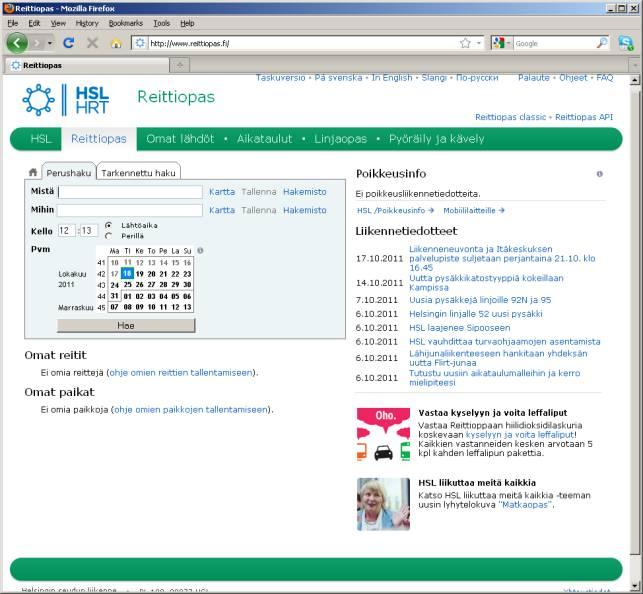Click the search magnifier icon

click(602, 43)
